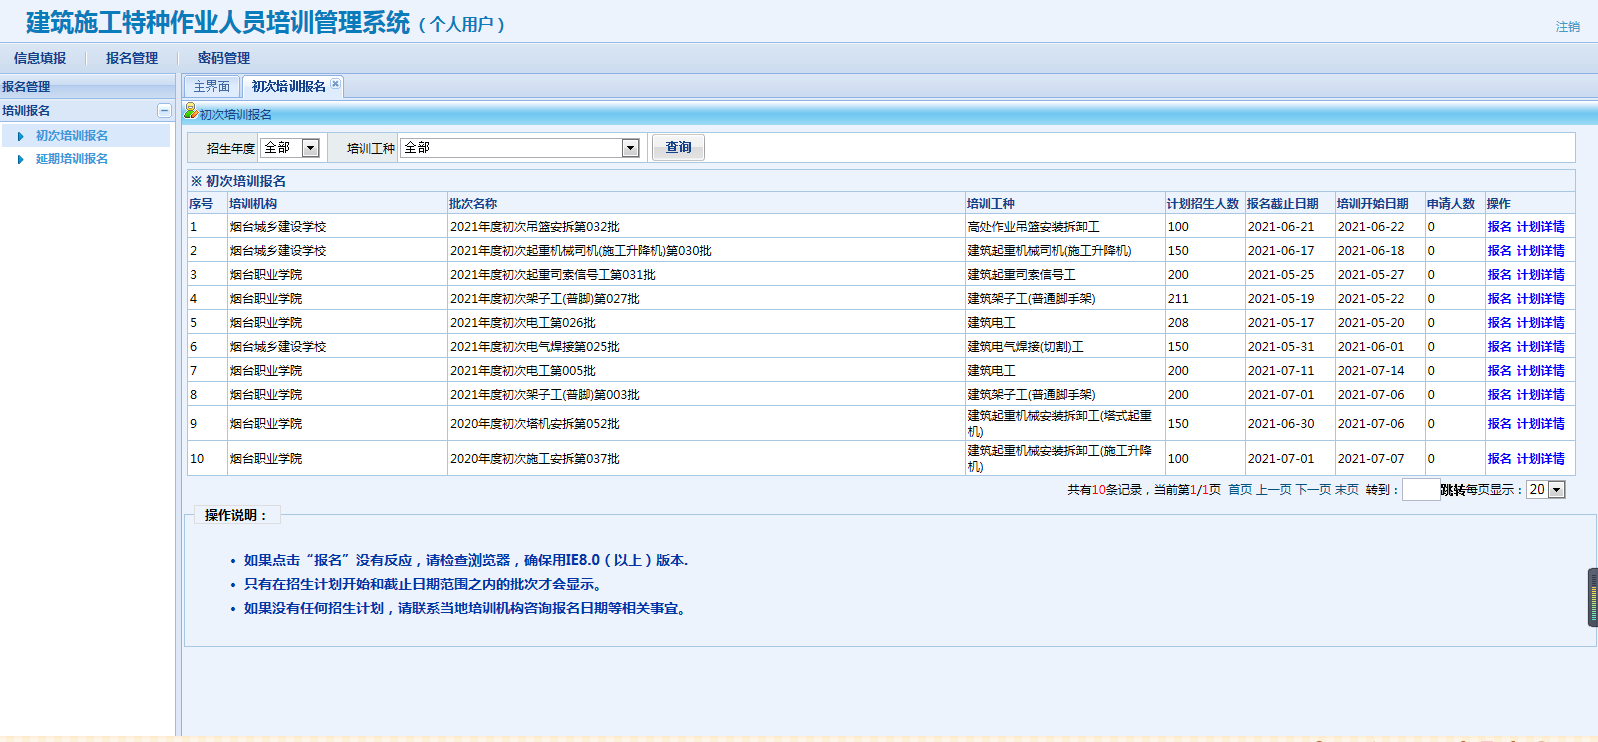Open the 报名管理 menu
Screen dimensions: 1598x742
(x=132, y=58)
